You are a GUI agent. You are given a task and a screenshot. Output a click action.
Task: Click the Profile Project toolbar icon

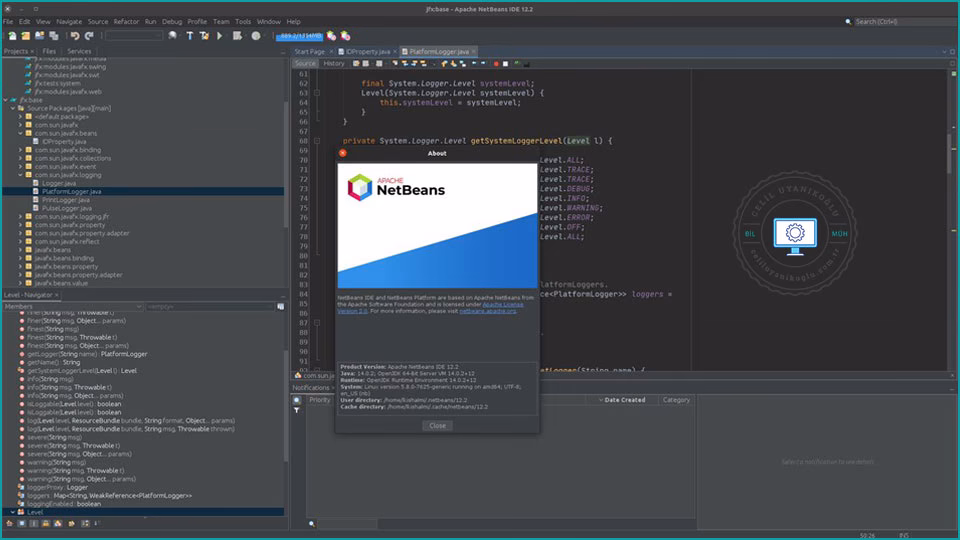(x=256, y=36)
